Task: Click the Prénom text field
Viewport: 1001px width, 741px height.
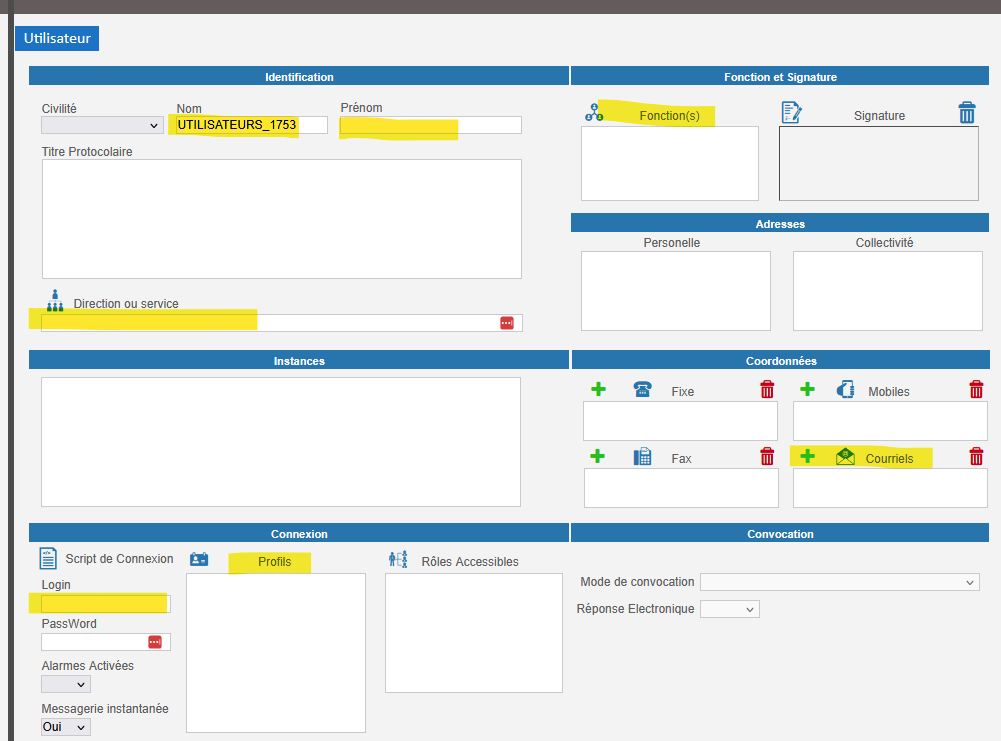Action: click(430, 126)
